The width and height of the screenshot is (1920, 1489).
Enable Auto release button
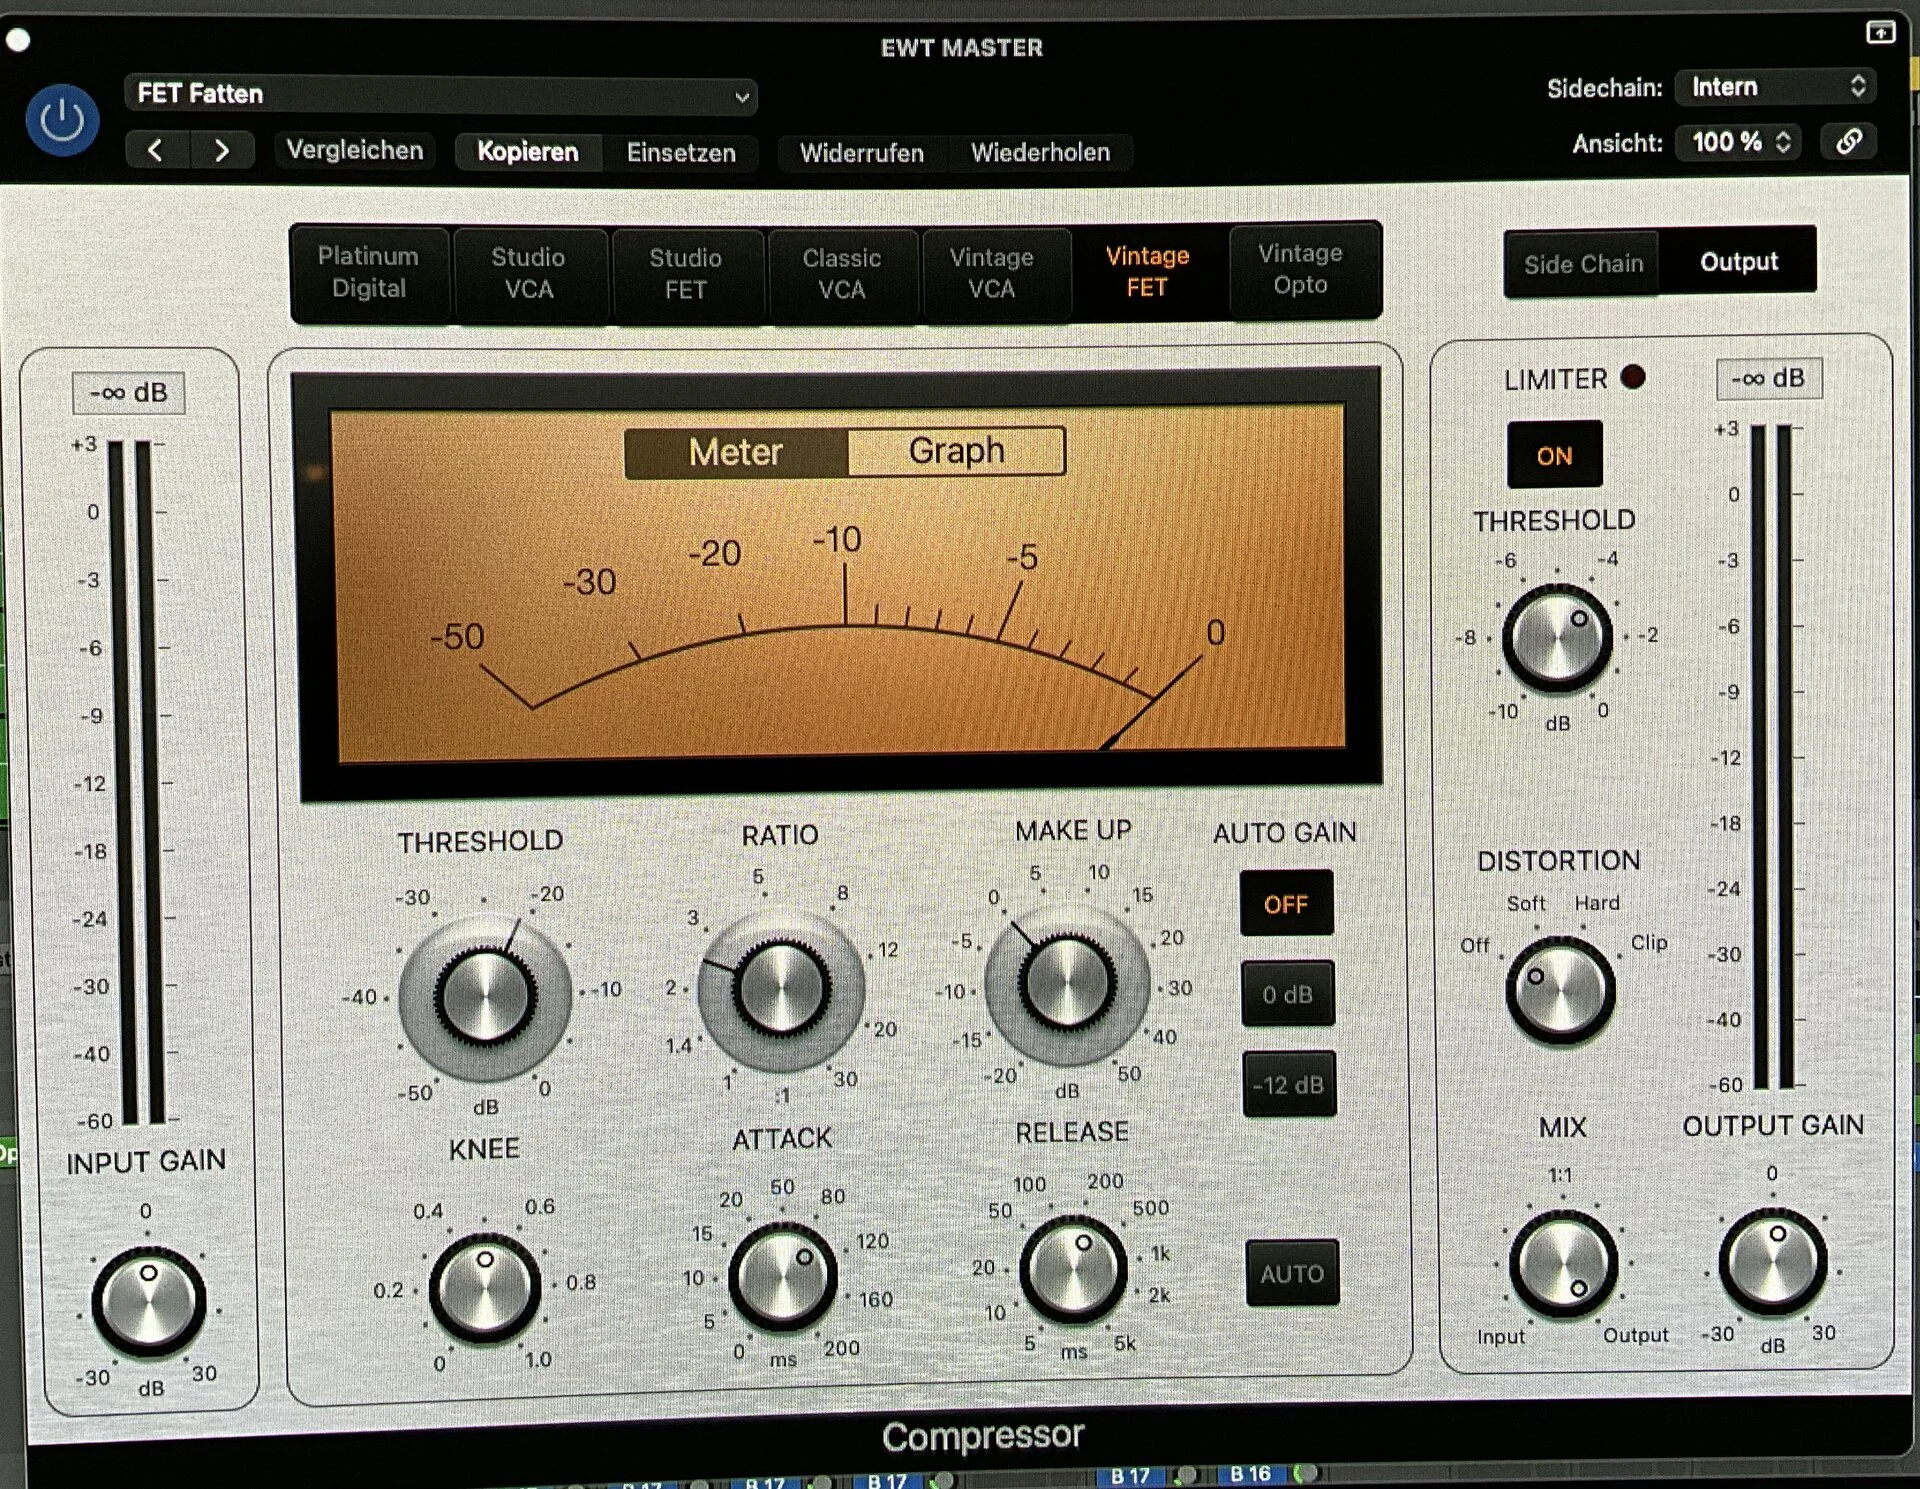[1291, 1273]
